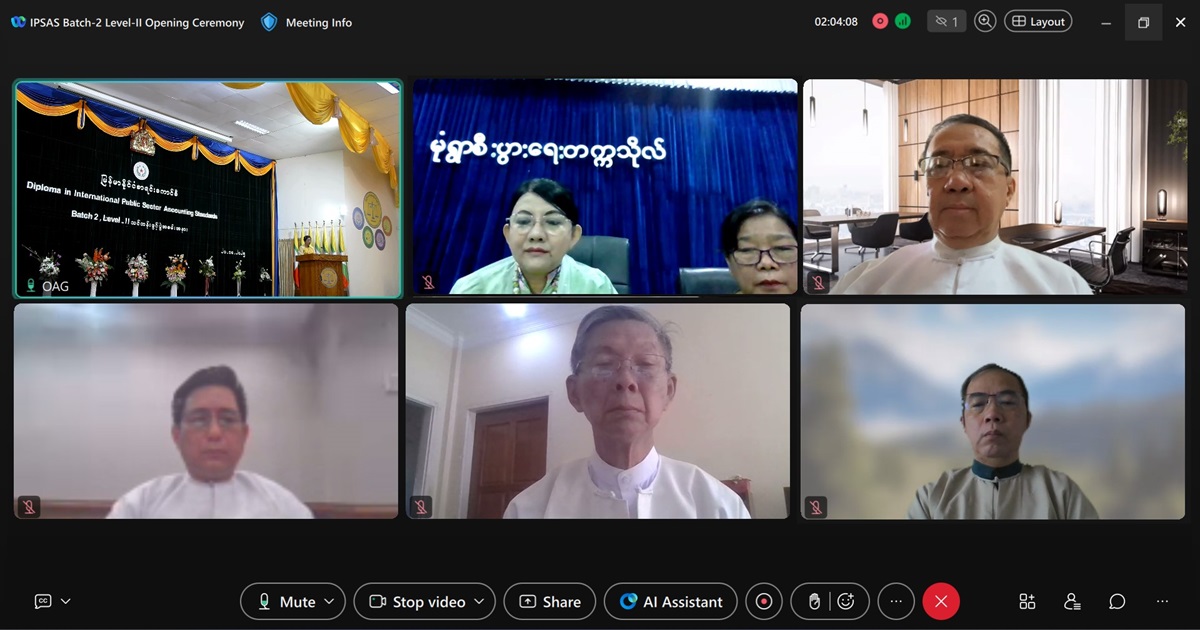The height and width of the screenshot is (630, 1200).
Task: Click the green network quality indicator
Action: (903, 21)
